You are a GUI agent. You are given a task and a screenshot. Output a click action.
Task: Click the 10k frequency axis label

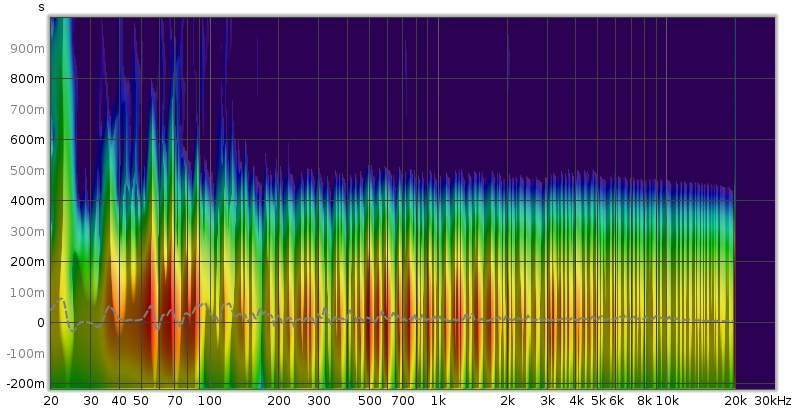[x=667, y=401]
